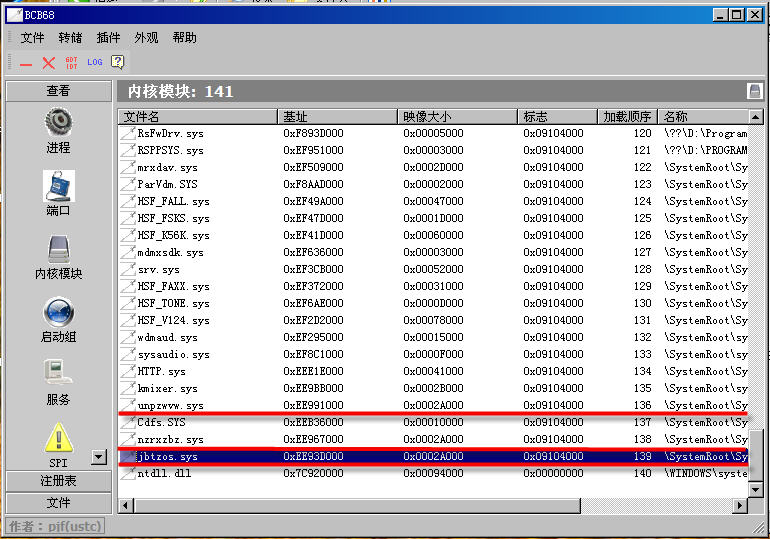Click the sidebar scroll-down arrow near SPI
770x539 pixels.
(x=99, y=458)
